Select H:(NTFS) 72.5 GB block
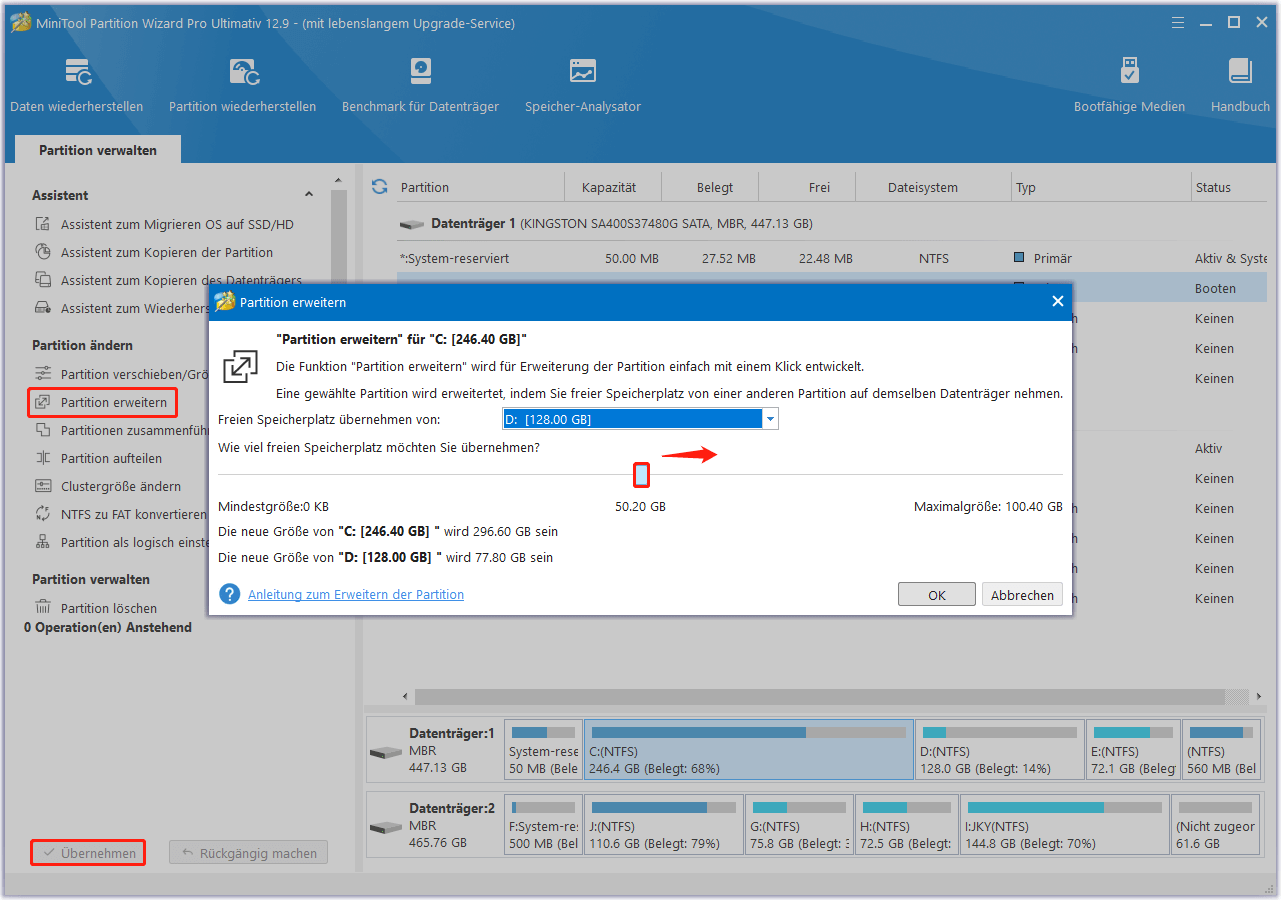Image resolution: width=1281 pixels, height=900 pixels. click(907, 826)
